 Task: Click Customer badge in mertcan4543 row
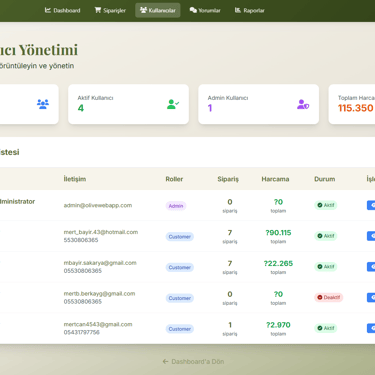pos(179,329)
